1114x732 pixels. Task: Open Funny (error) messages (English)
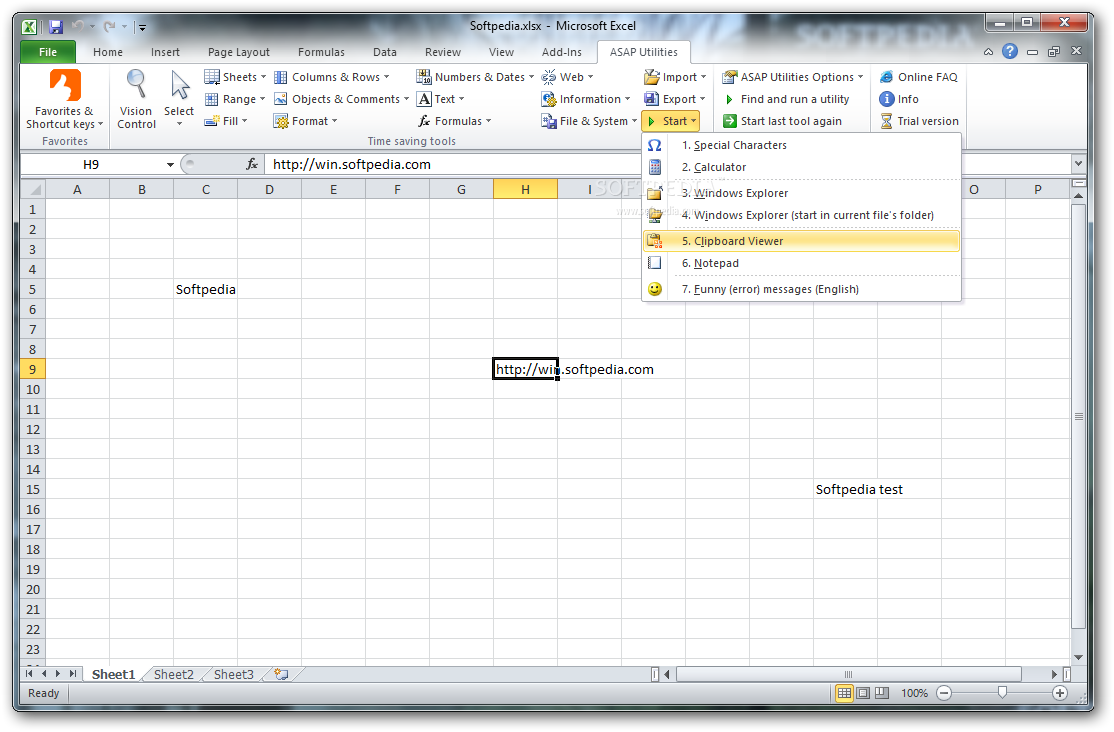801,289
